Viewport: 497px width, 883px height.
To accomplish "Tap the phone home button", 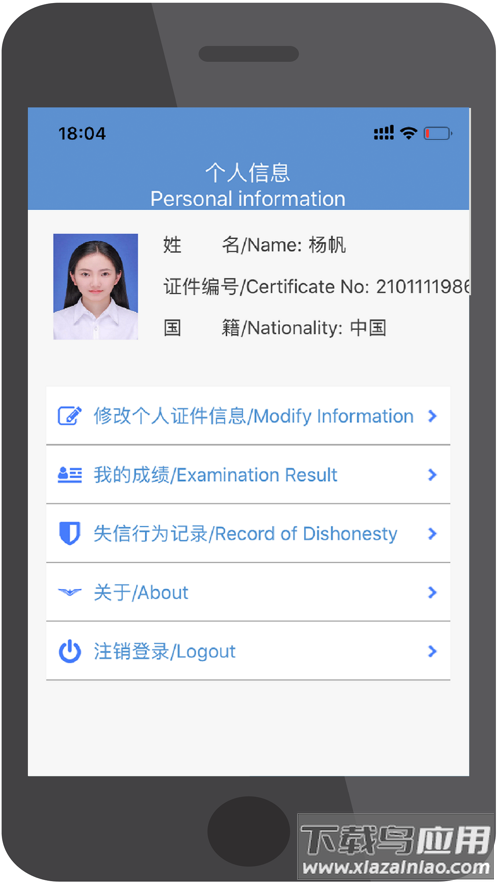I will (249, 831).
